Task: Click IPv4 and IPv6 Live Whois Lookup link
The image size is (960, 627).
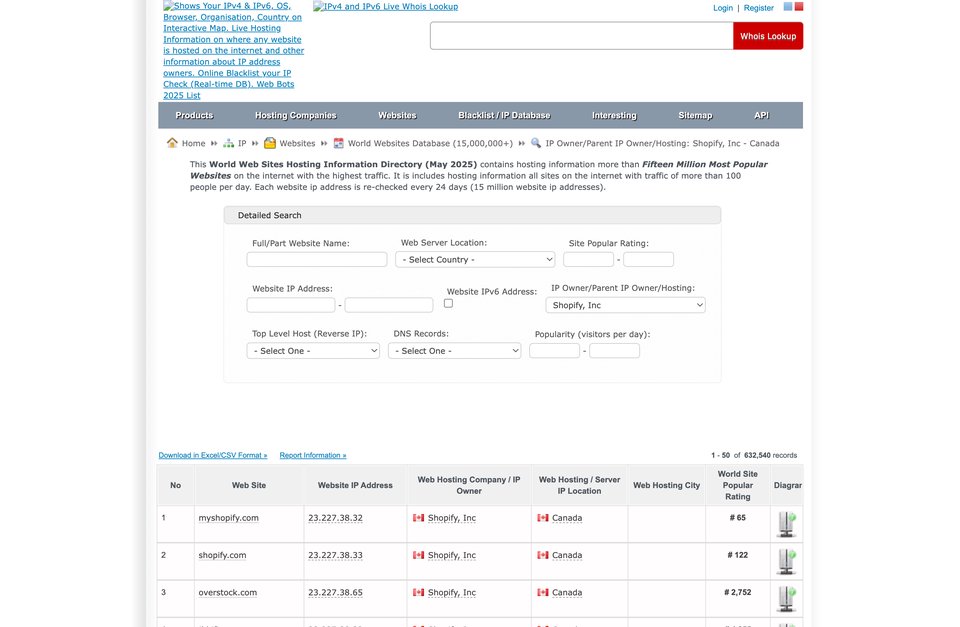Action: pos(386,7)
